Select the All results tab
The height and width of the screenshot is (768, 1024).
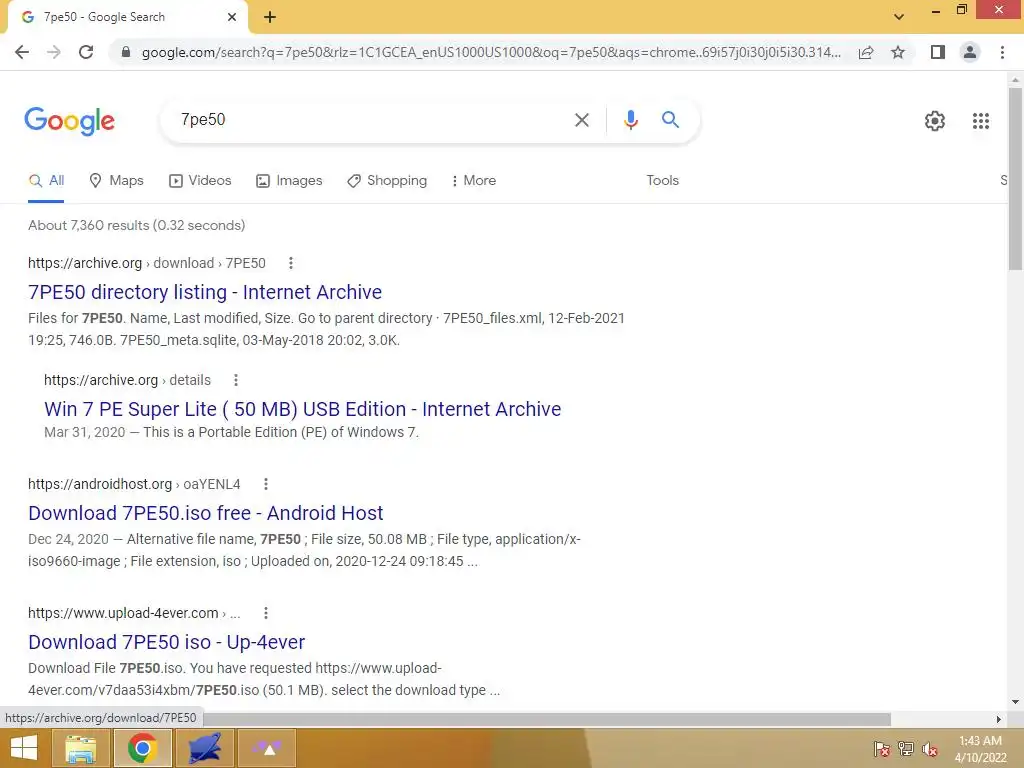coord(46,181)
